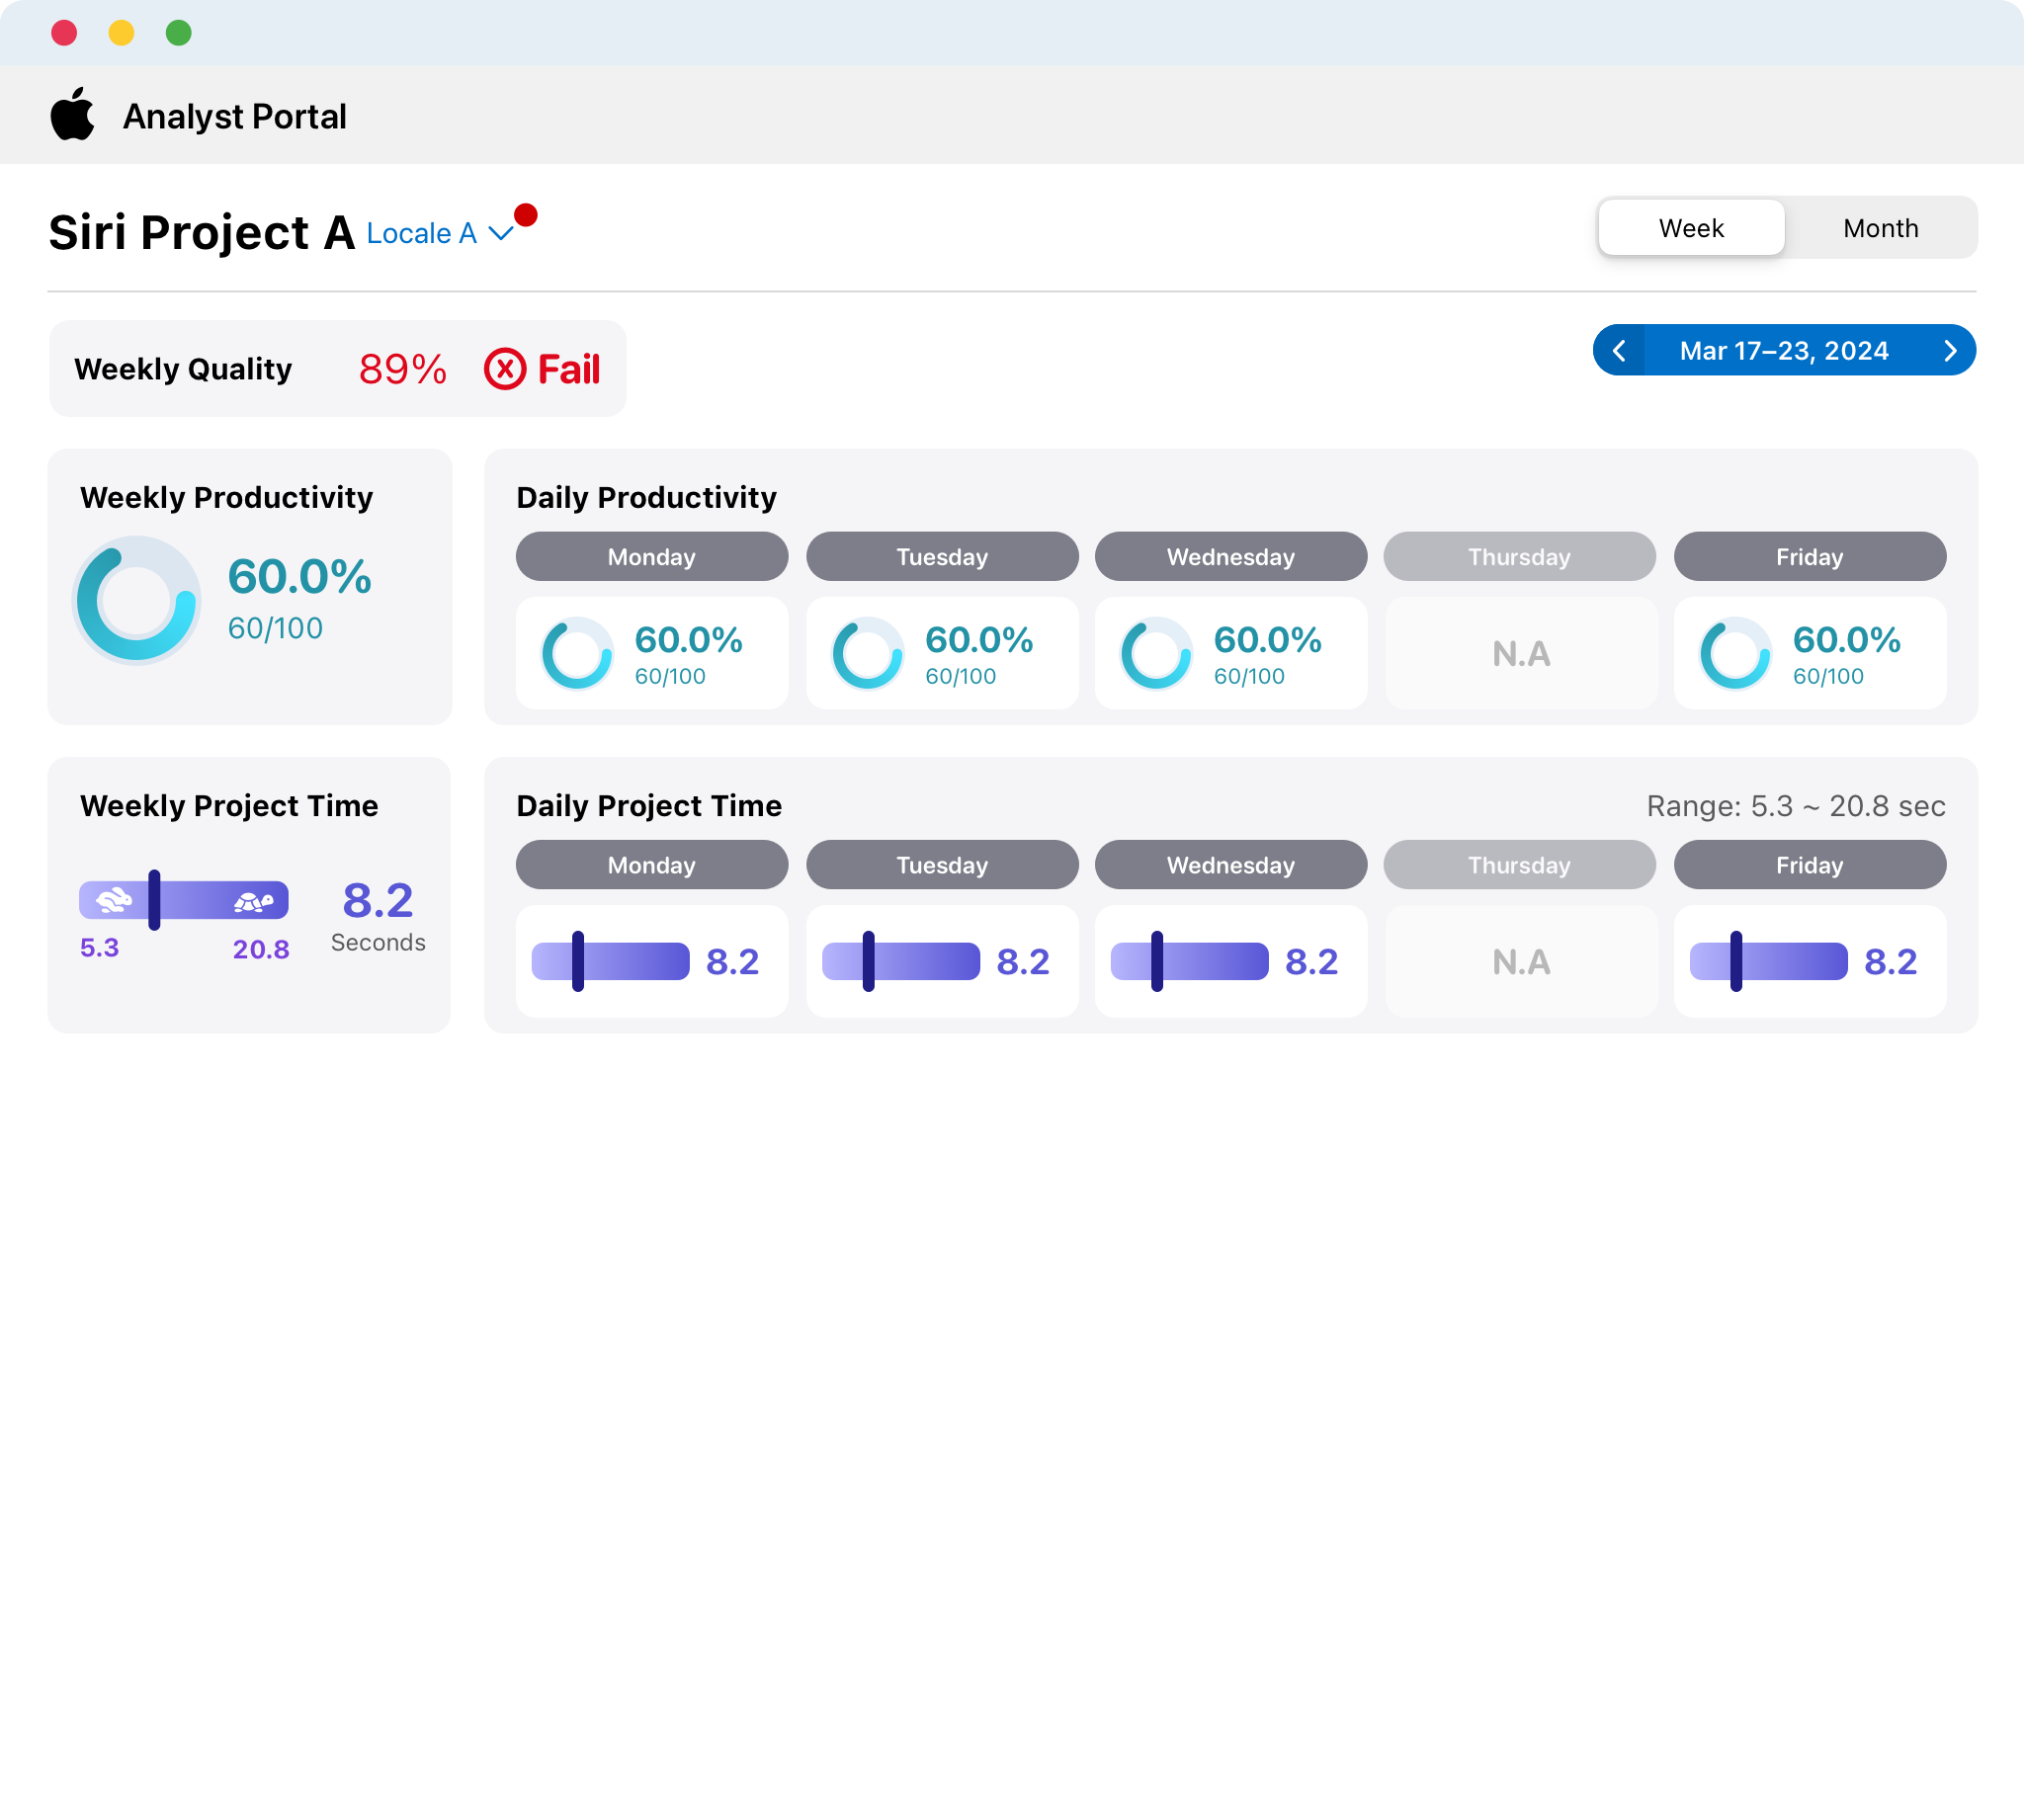Select Friday in Daily Productivity
Image resolution: width=2024 pixels, height=1820 pixels.
coord(1810,556)
